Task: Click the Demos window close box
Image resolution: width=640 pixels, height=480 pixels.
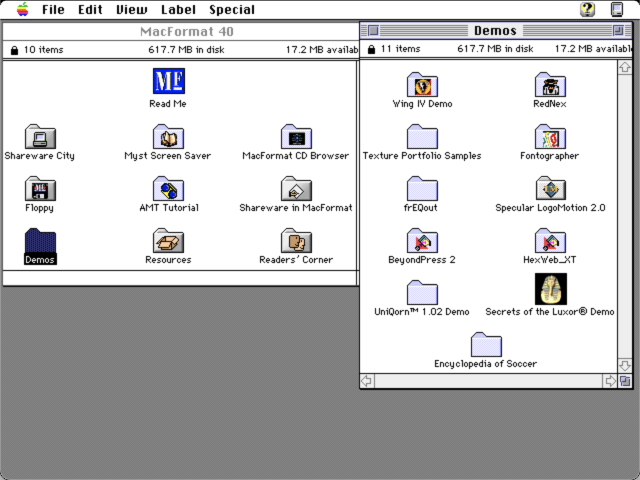Action: pyautogui.click(x=373, y=30)
